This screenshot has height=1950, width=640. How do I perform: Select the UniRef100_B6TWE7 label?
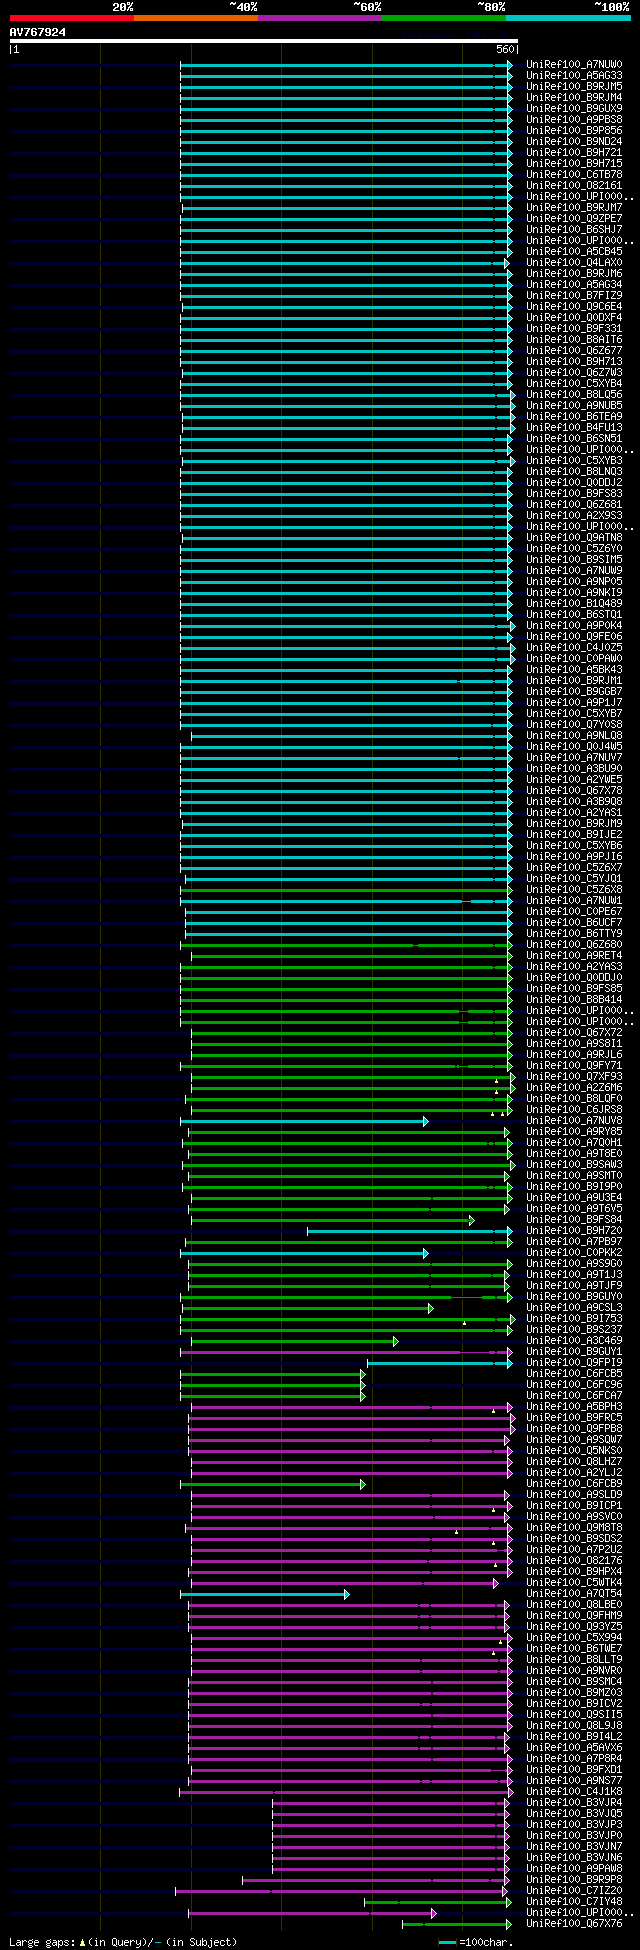pos(574,1648)
